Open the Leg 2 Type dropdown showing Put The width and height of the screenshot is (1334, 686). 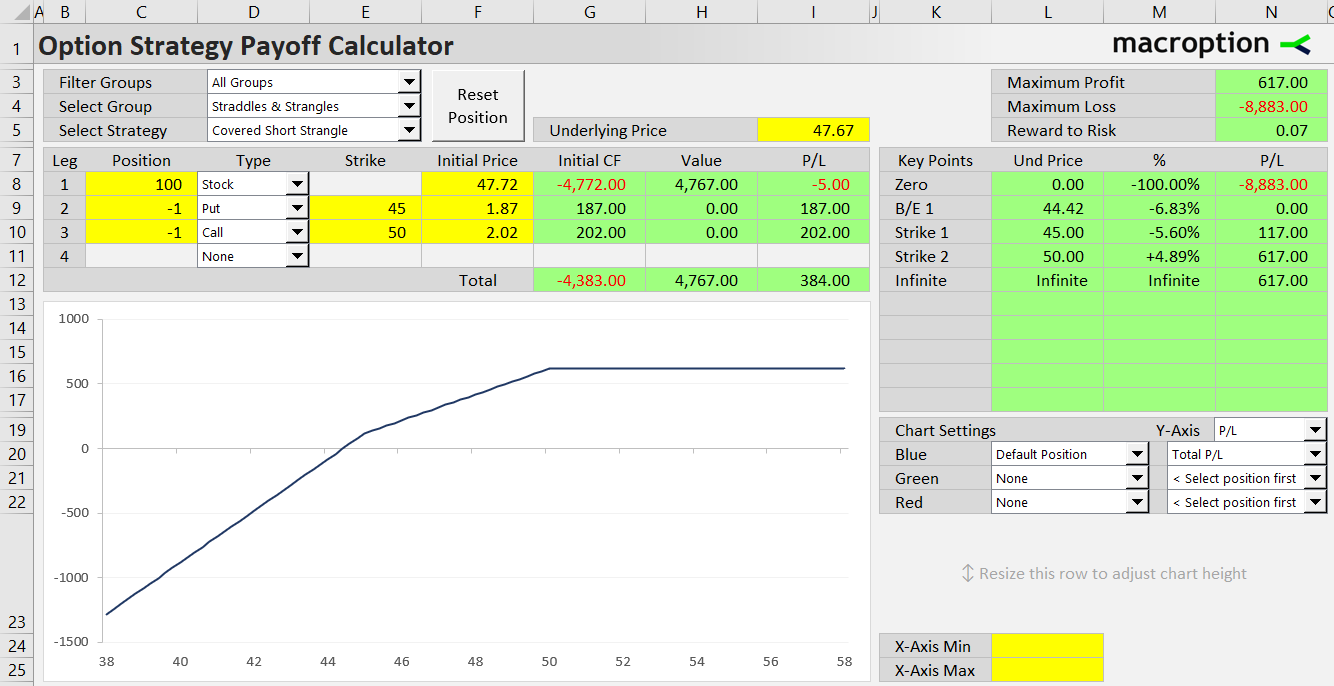(x=297, y=208)
